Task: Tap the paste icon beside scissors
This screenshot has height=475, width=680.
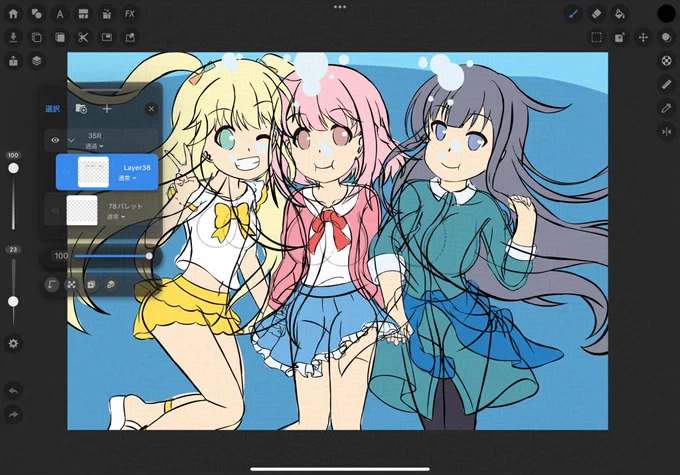Action: [60, 37]
